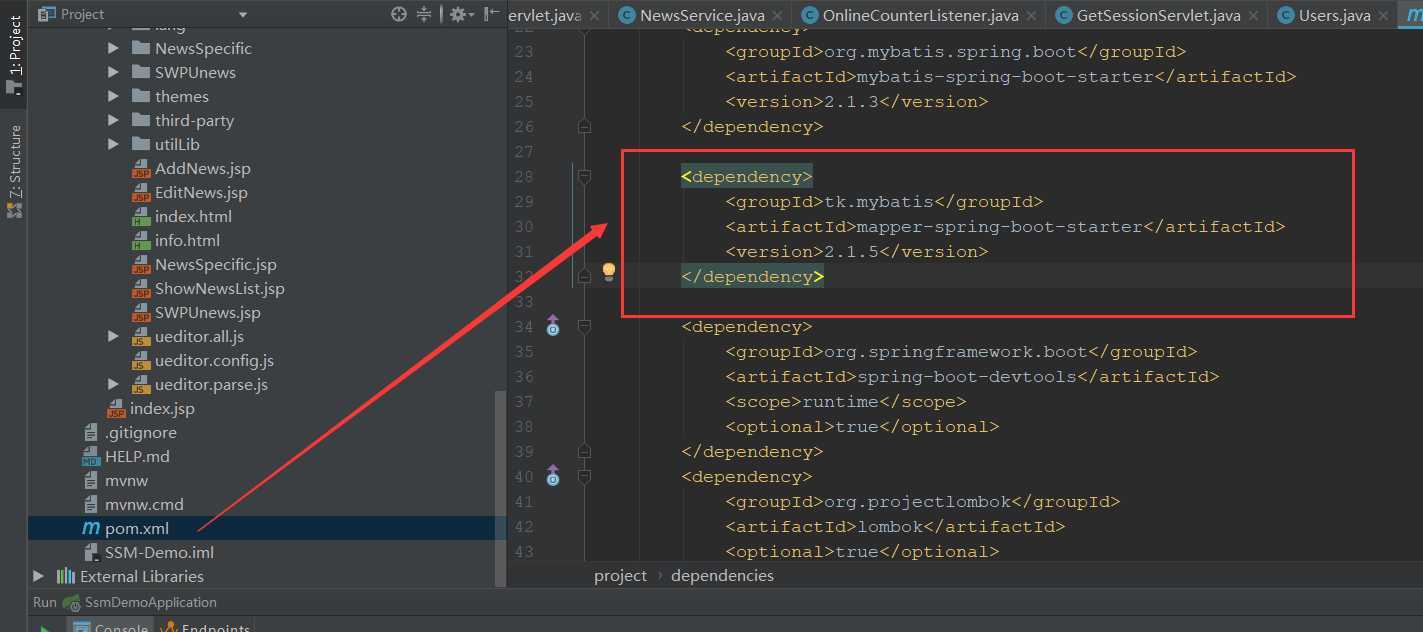
Task: Click the 'dependencies' breadcrumb
Action: point(722,576)
